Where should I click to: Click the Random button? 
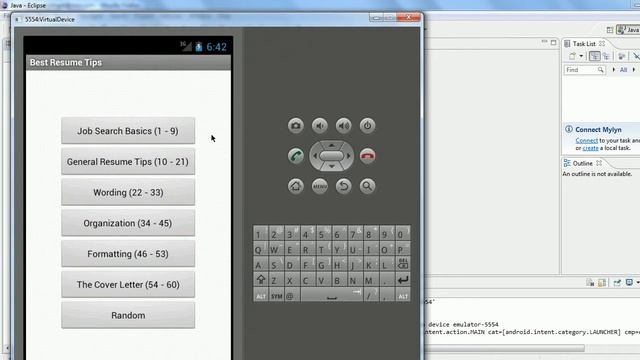click(x=128, y=315)
